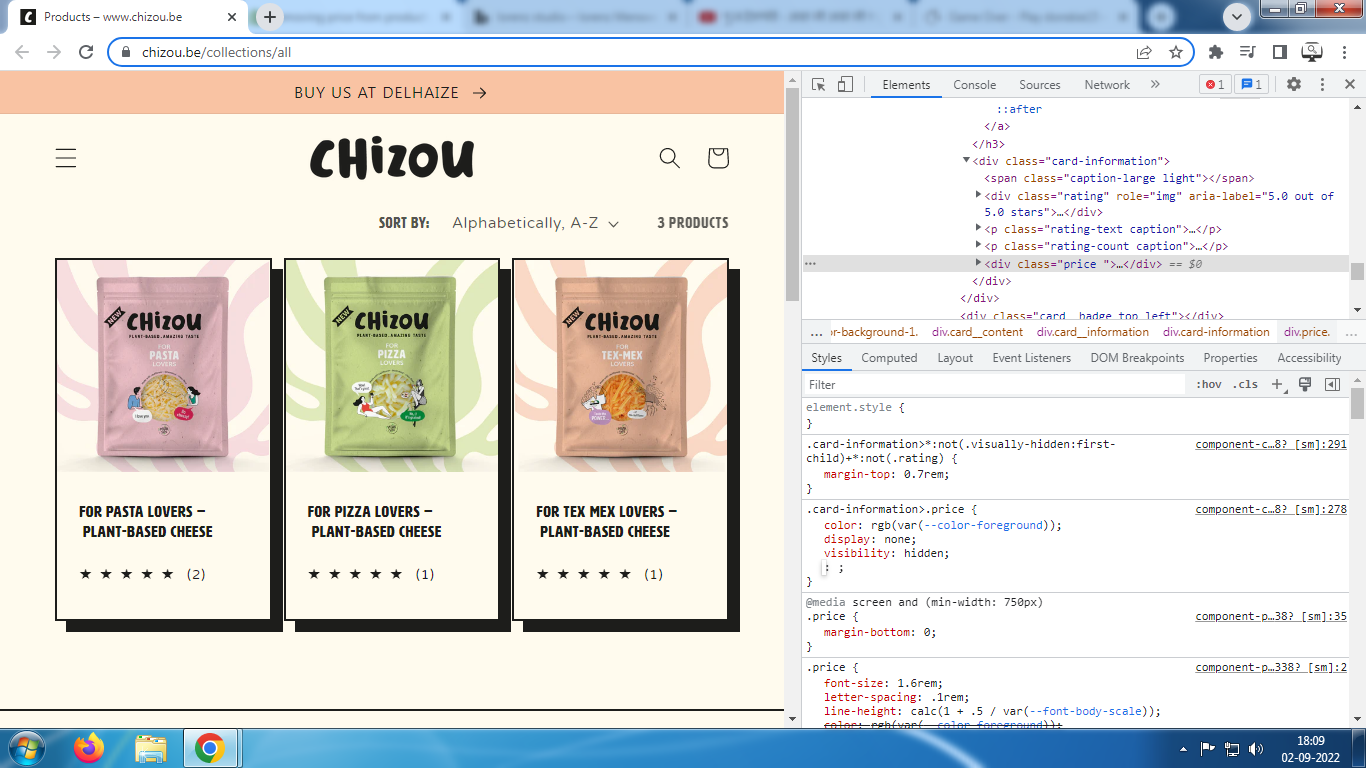Open the Computed styles tab

tap(889, 358)
